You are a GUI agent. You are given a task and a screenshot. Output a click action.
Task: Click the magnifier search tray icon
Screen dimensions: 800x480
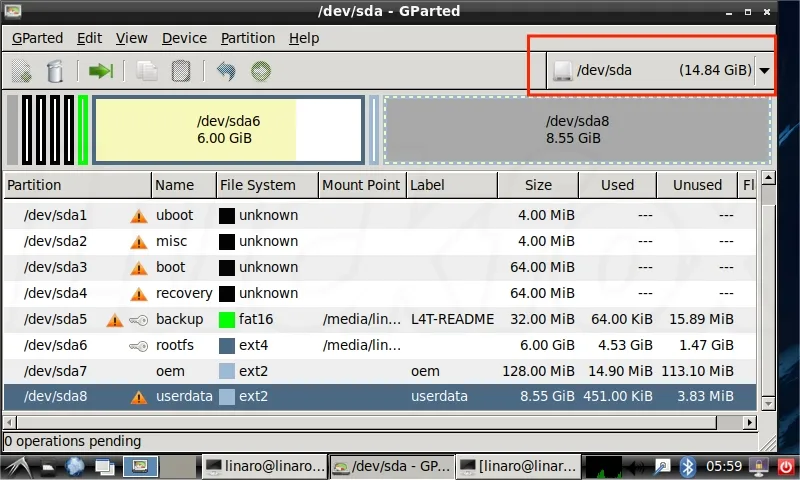[x=662, y=467]
